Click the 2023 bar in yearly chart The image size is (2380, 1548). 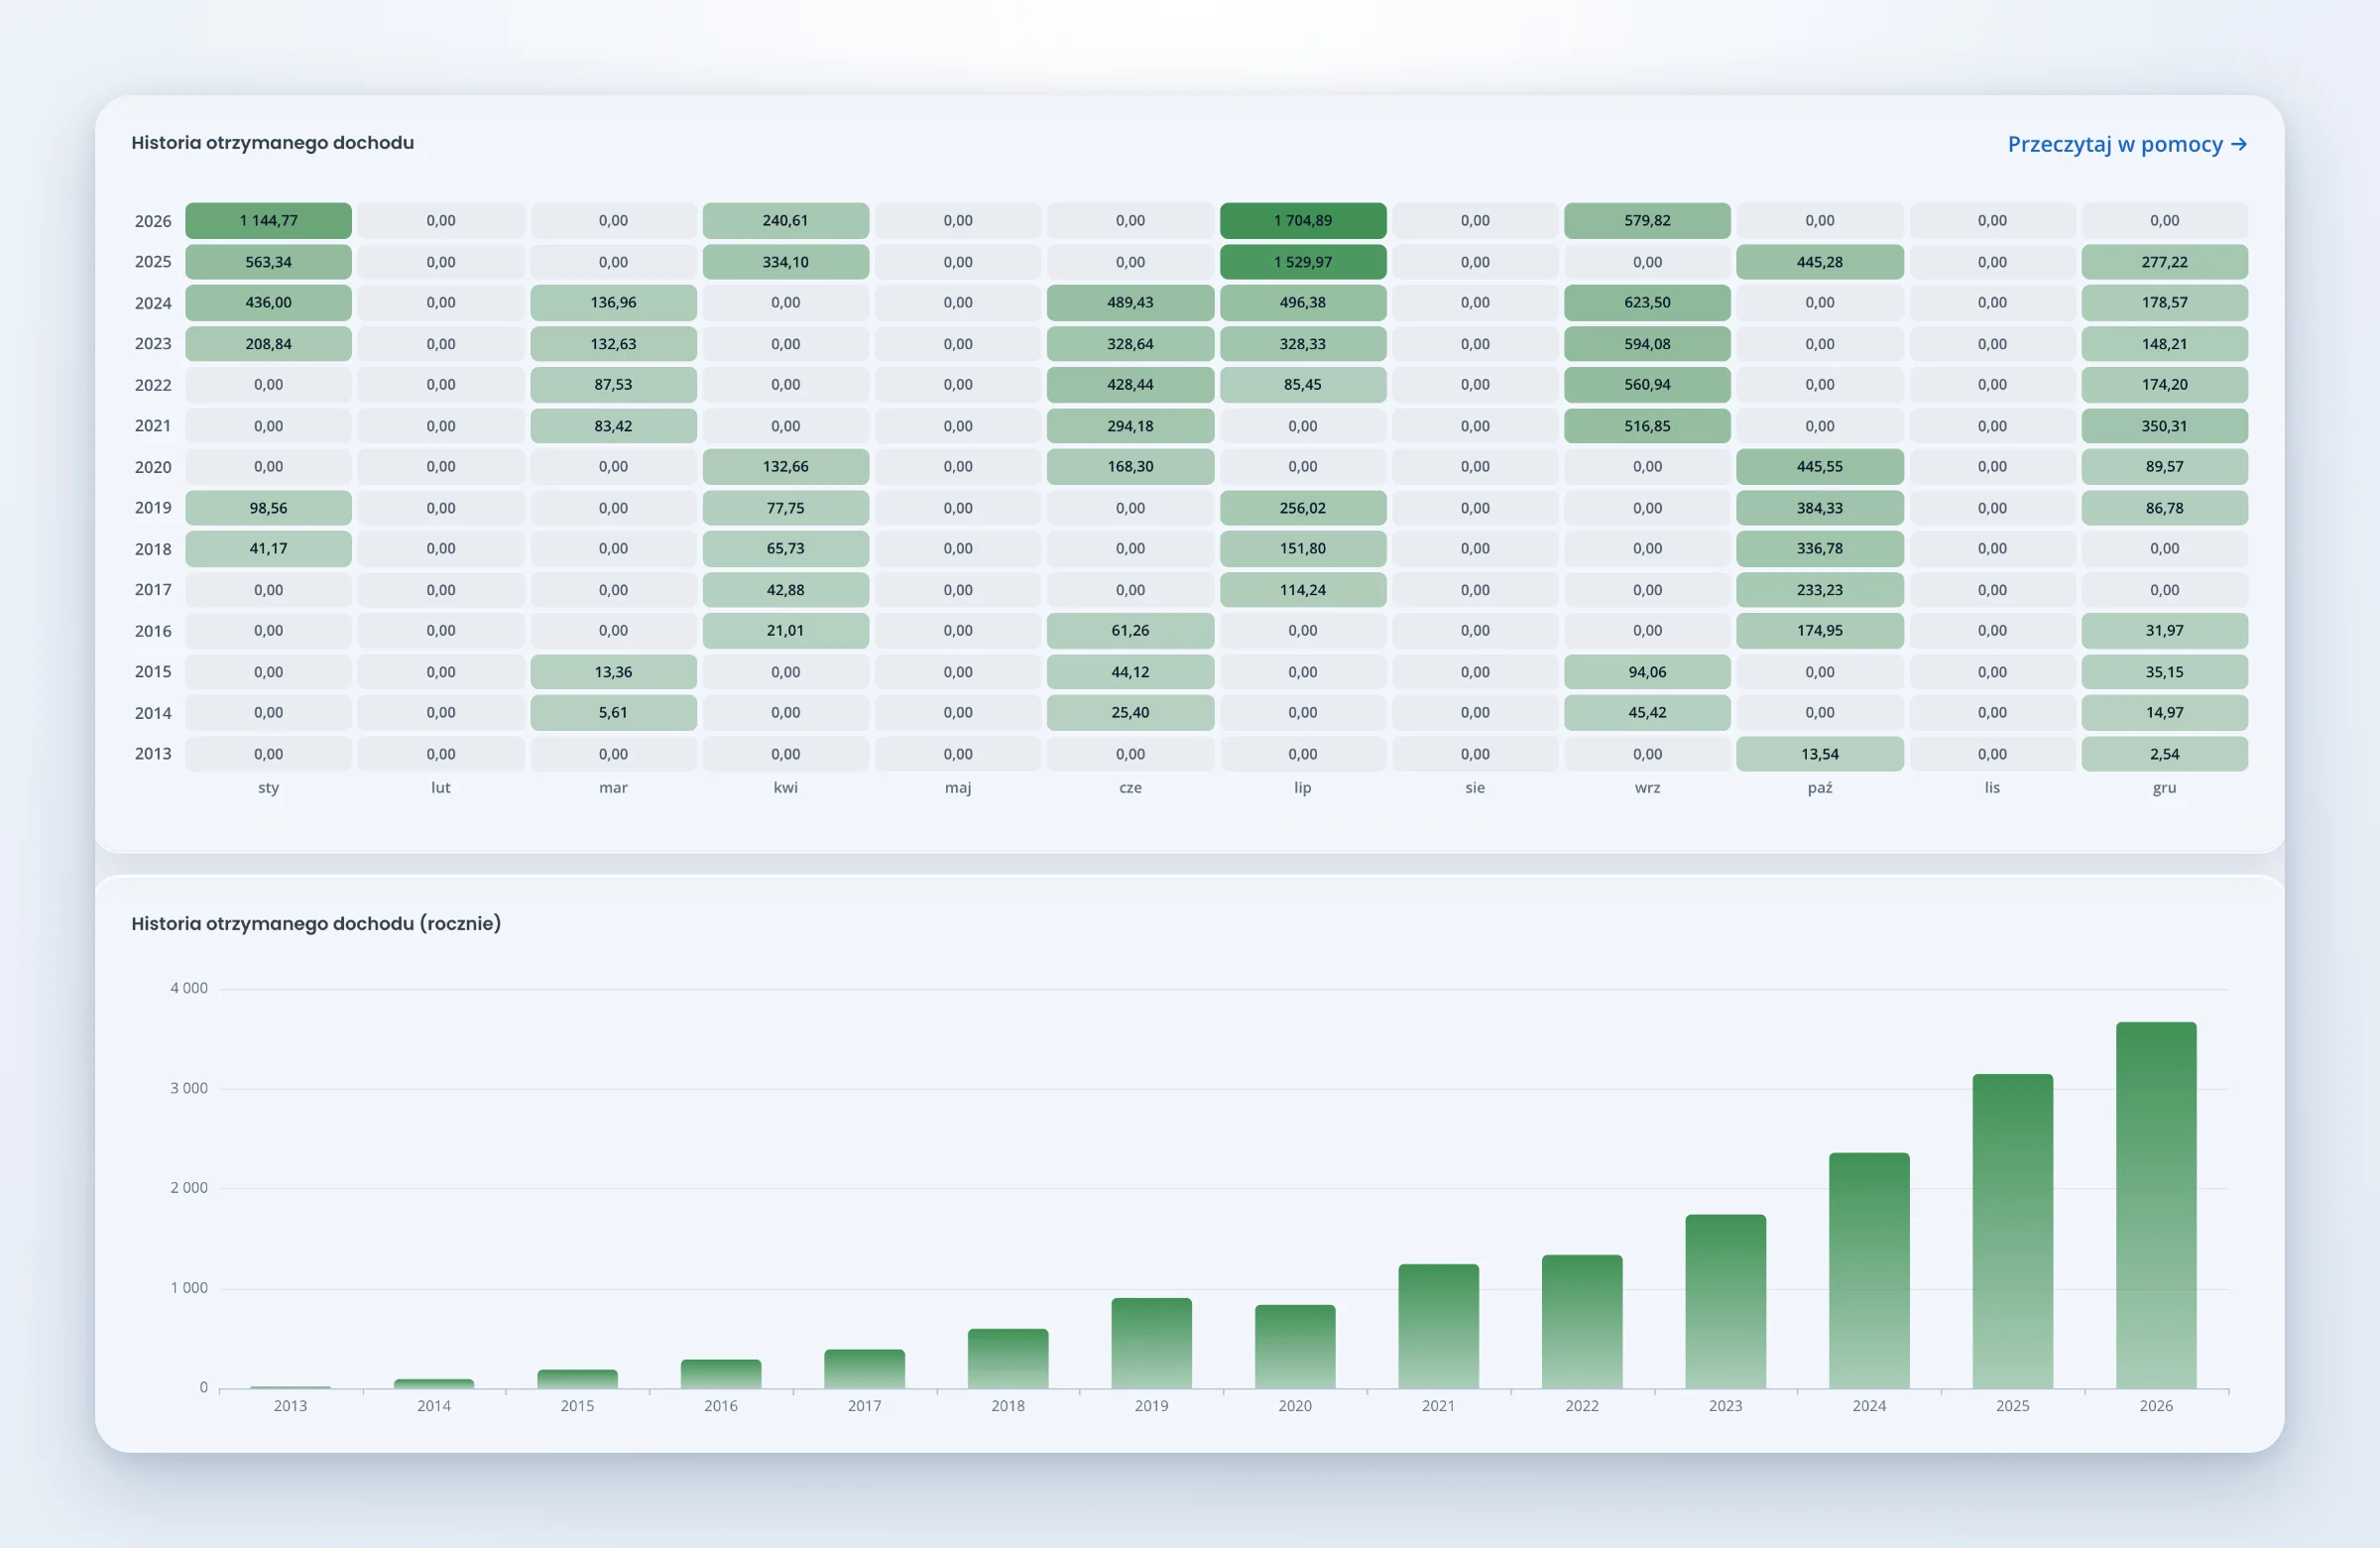tap(1725, 1301)
